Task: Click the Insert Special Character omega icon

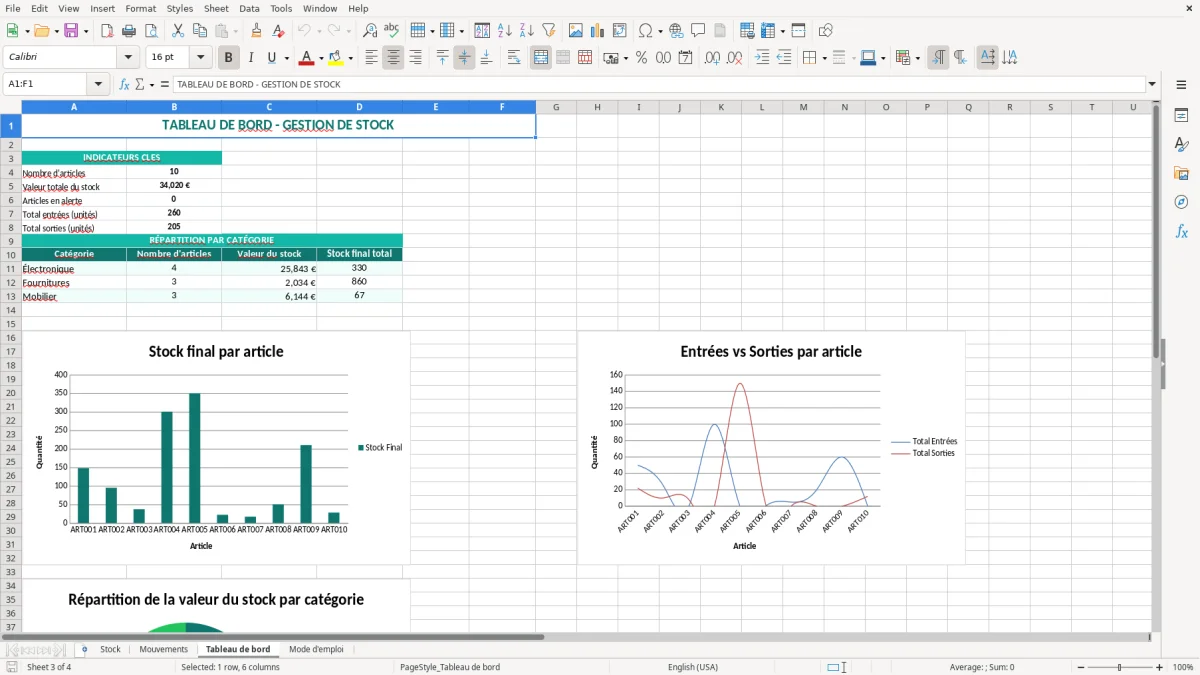Action: coord(645,31)
